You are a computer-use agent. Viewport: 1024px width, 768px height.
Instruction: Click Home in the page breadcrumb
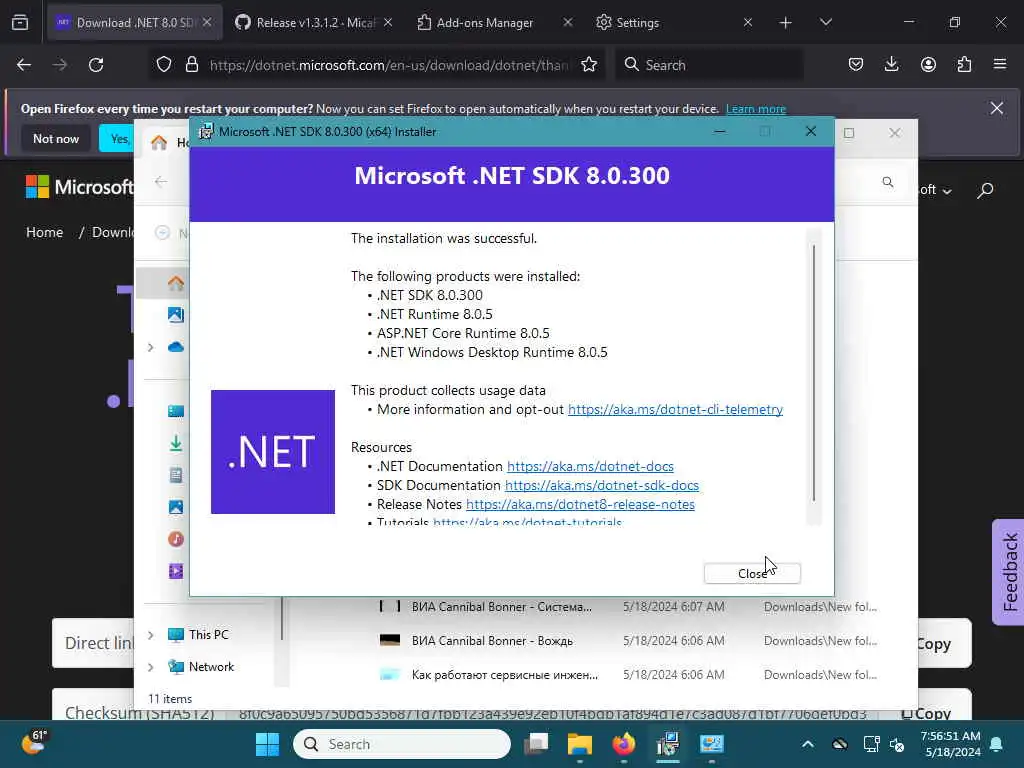pos(44,232)
